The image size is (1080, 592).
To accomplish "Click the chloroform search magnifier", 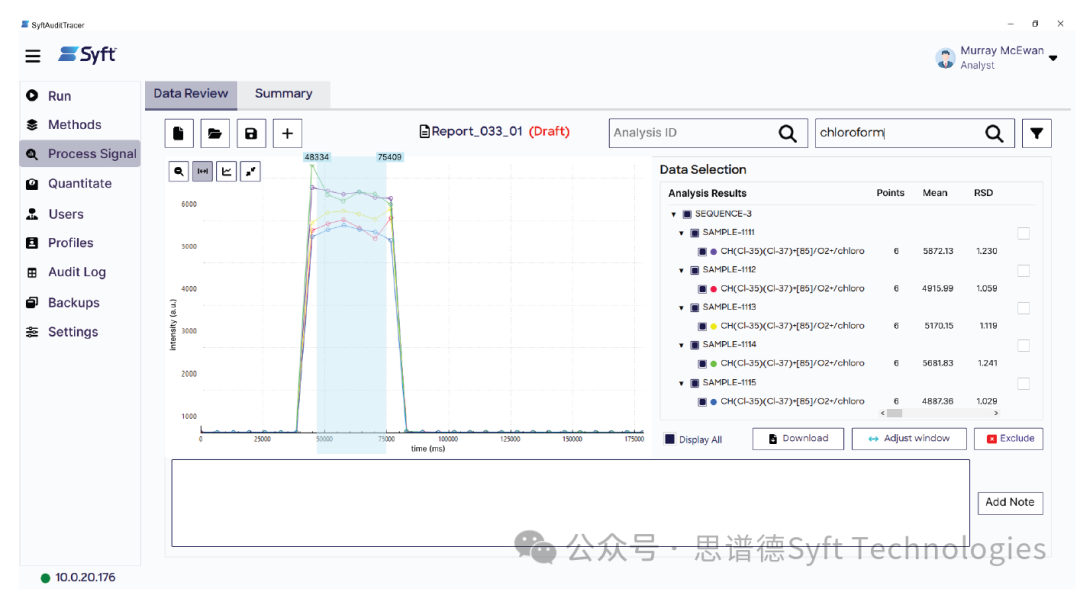I will pyautogui.click(x=994, y=133).
